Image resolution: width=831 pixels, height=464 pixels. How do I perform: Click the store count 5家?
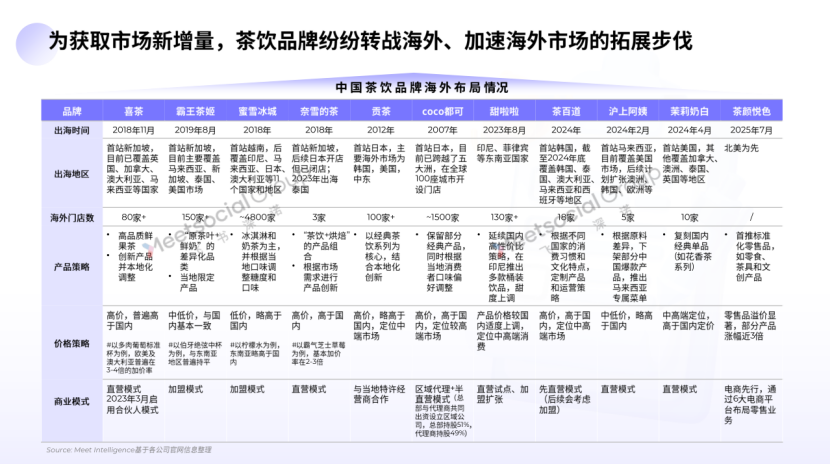[627, 218]
